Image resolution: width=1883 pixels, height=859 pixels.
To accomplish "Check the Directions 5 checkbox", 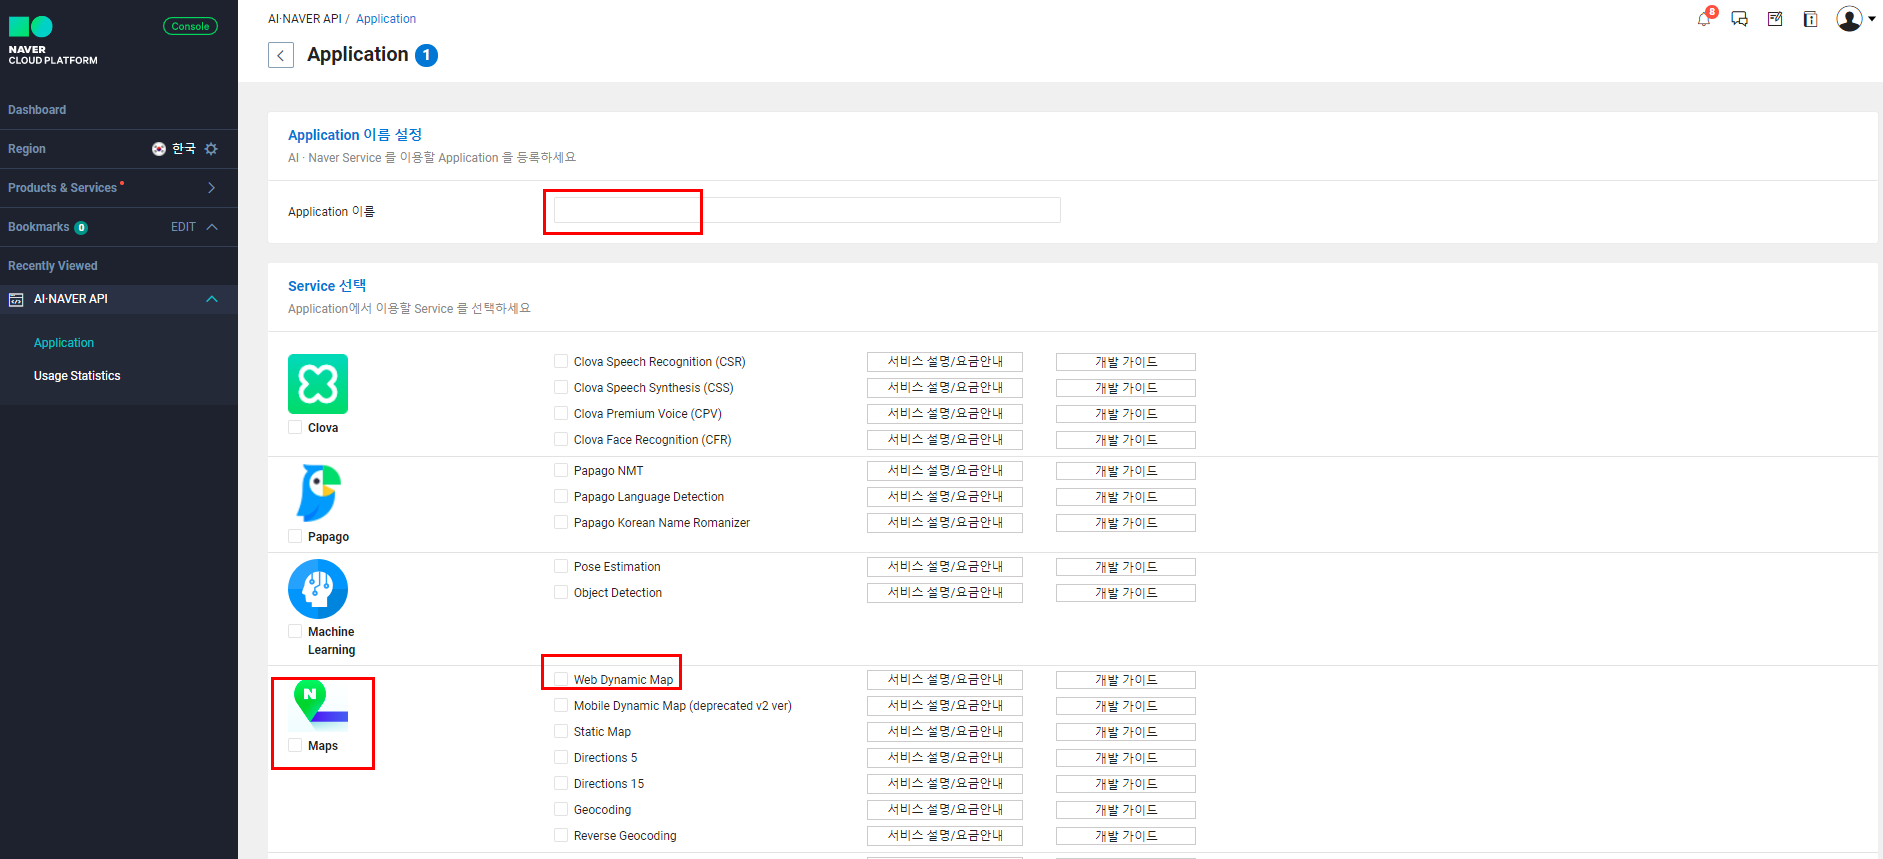I will 561,757.
